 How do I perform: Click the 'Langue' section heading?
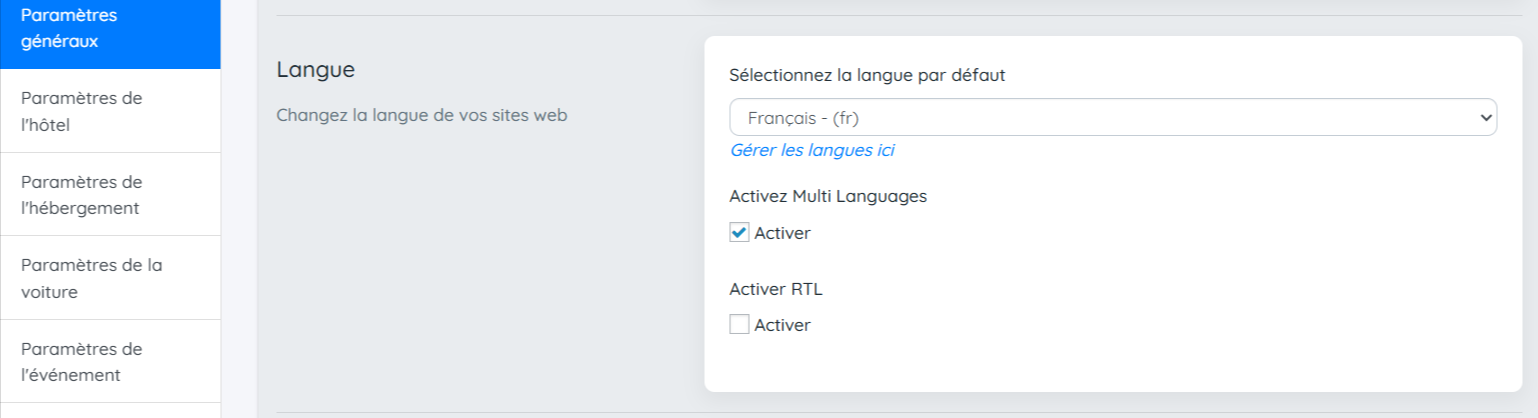[x=316, y=70]
